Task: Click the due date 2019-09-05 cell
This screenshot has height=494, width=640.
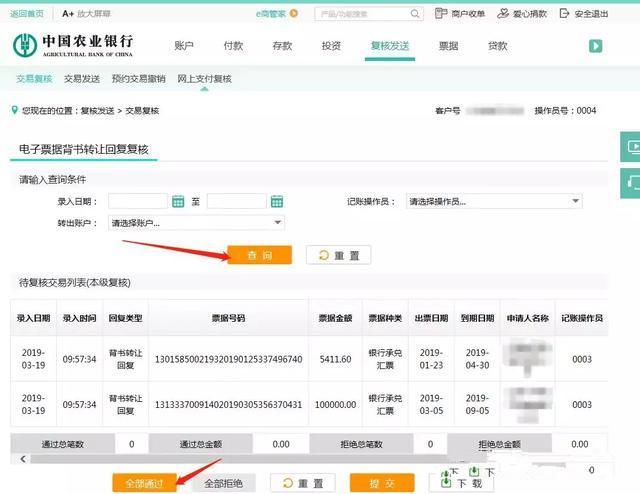Action: (x=477, y=405)
